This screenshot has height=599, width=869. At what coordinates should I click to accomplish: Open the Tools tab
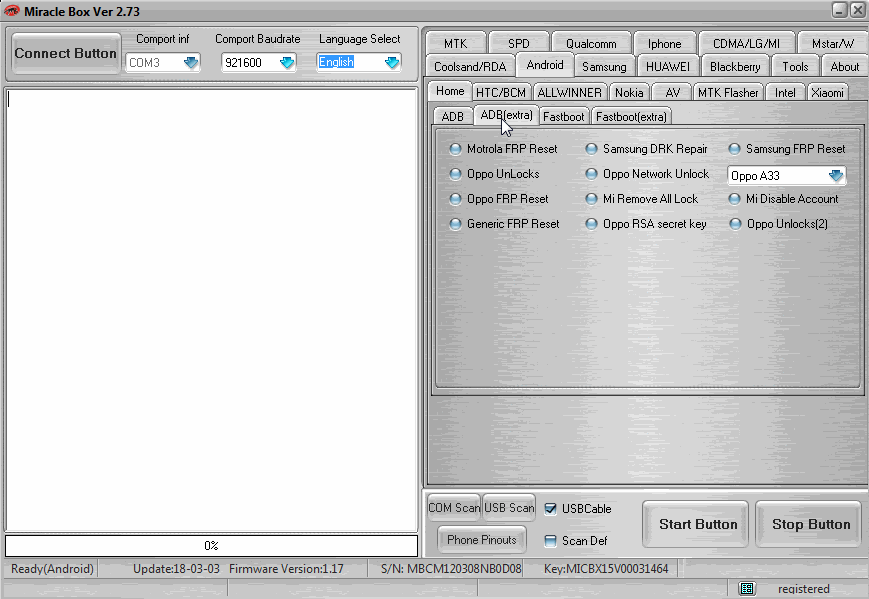pos(795,66)
